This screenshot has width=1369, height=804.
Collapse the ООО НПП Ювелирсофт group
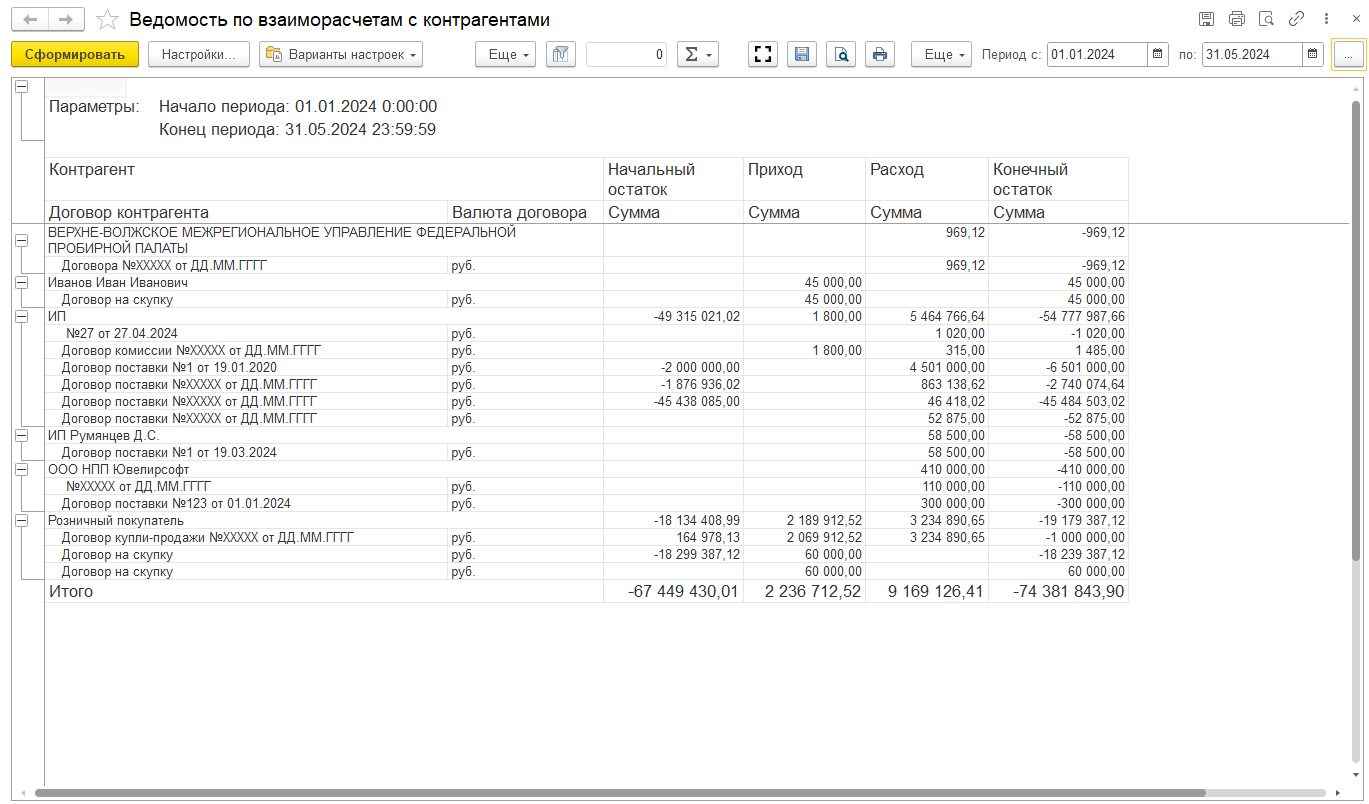tap(22, 469)
